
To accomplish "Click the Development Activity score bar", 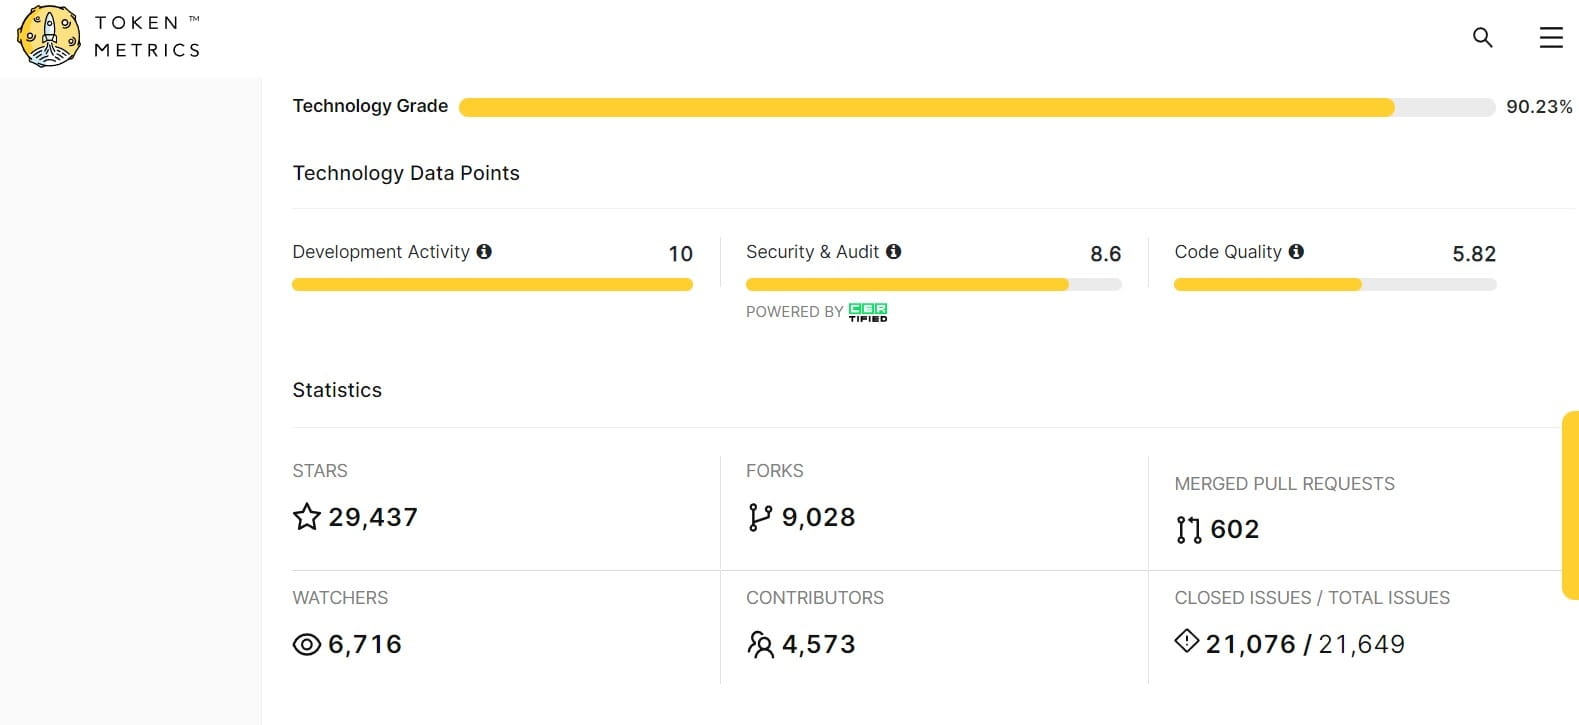I will coord(492,285).
